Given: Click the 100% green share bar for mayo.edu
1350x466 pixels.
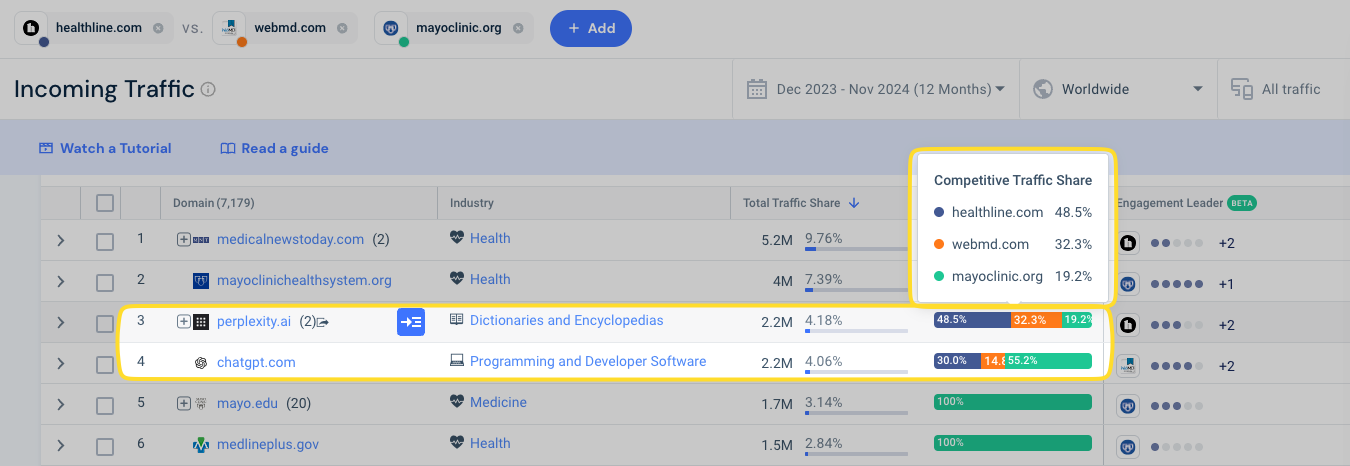Looking at the screenshot, I should coord(1013,402).
